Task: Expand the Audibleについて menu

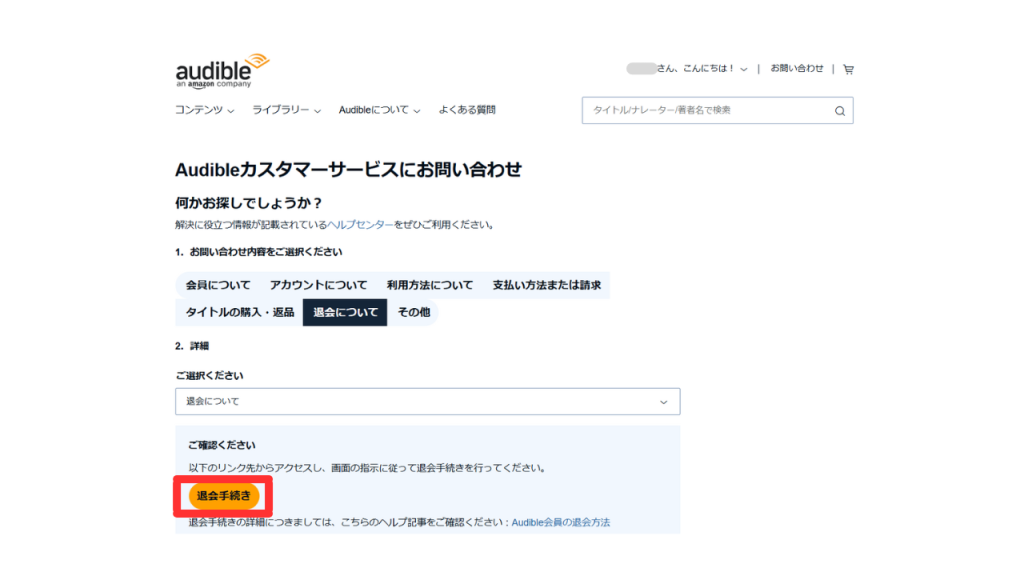Action: (x=379, y=110)
